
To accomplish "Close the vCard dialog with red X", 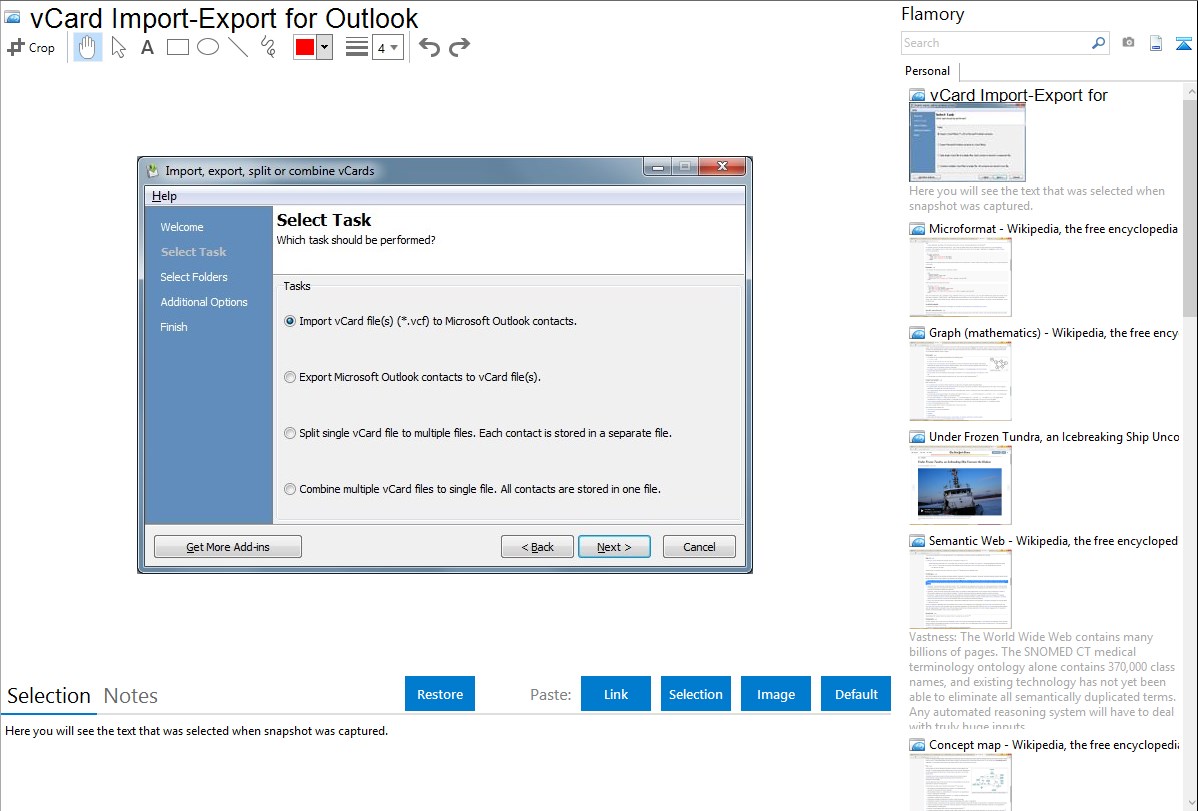I will point(722,166).
